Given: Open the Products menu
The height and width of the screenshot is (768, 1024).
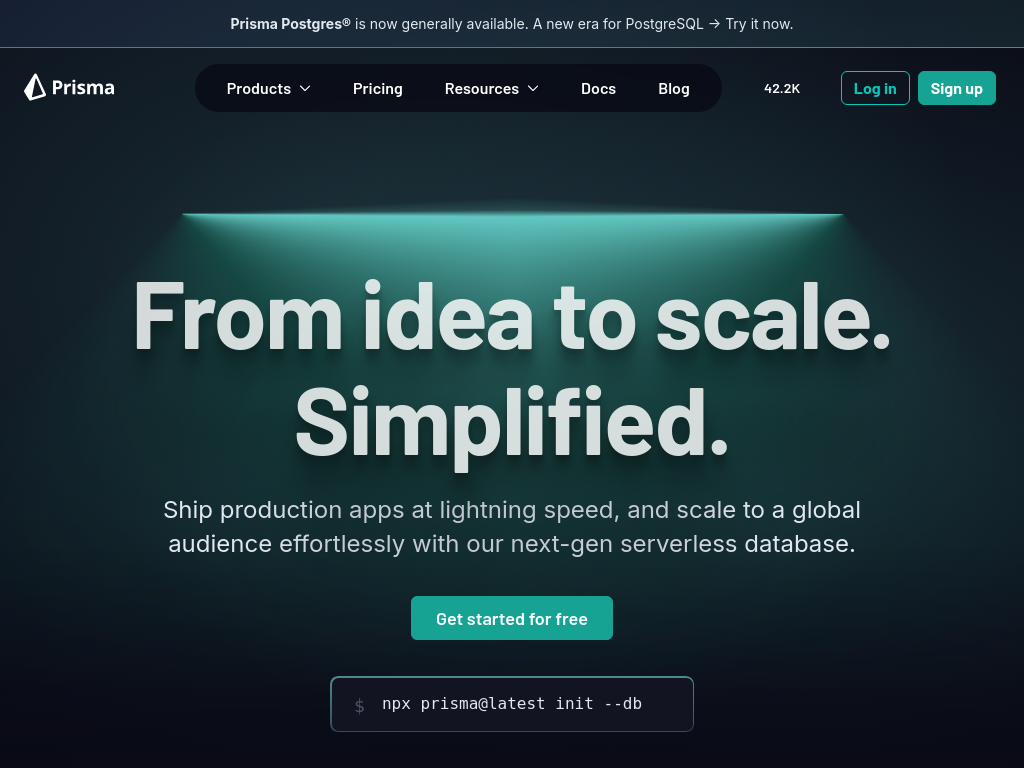Looking at the screenshot, I should point(258,89).
